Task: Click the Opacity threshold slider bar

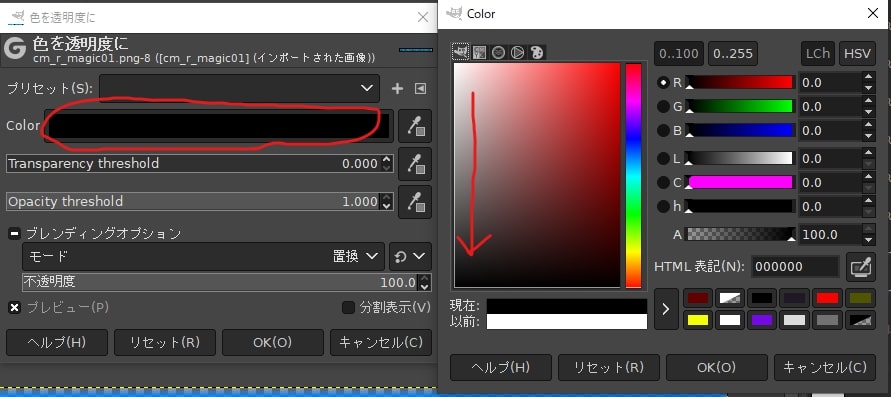Action: point(194,202)
